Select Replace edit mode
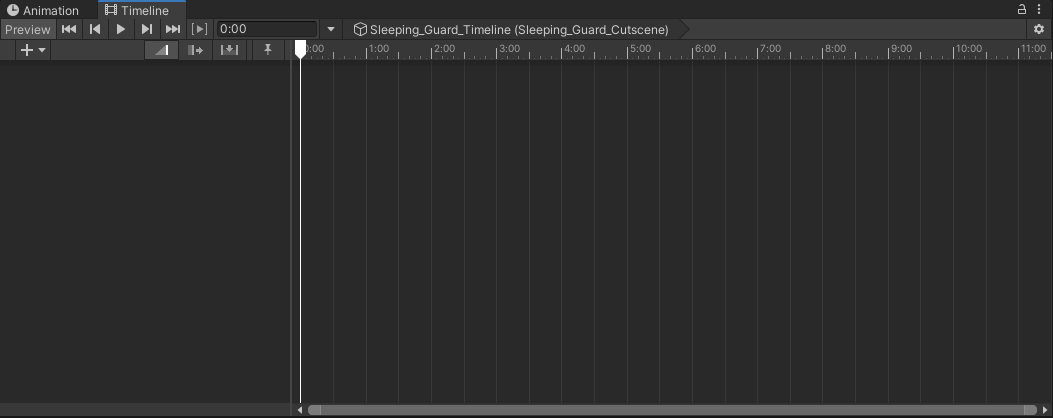This screenshot has height=418, width=1053. [230, 50]
